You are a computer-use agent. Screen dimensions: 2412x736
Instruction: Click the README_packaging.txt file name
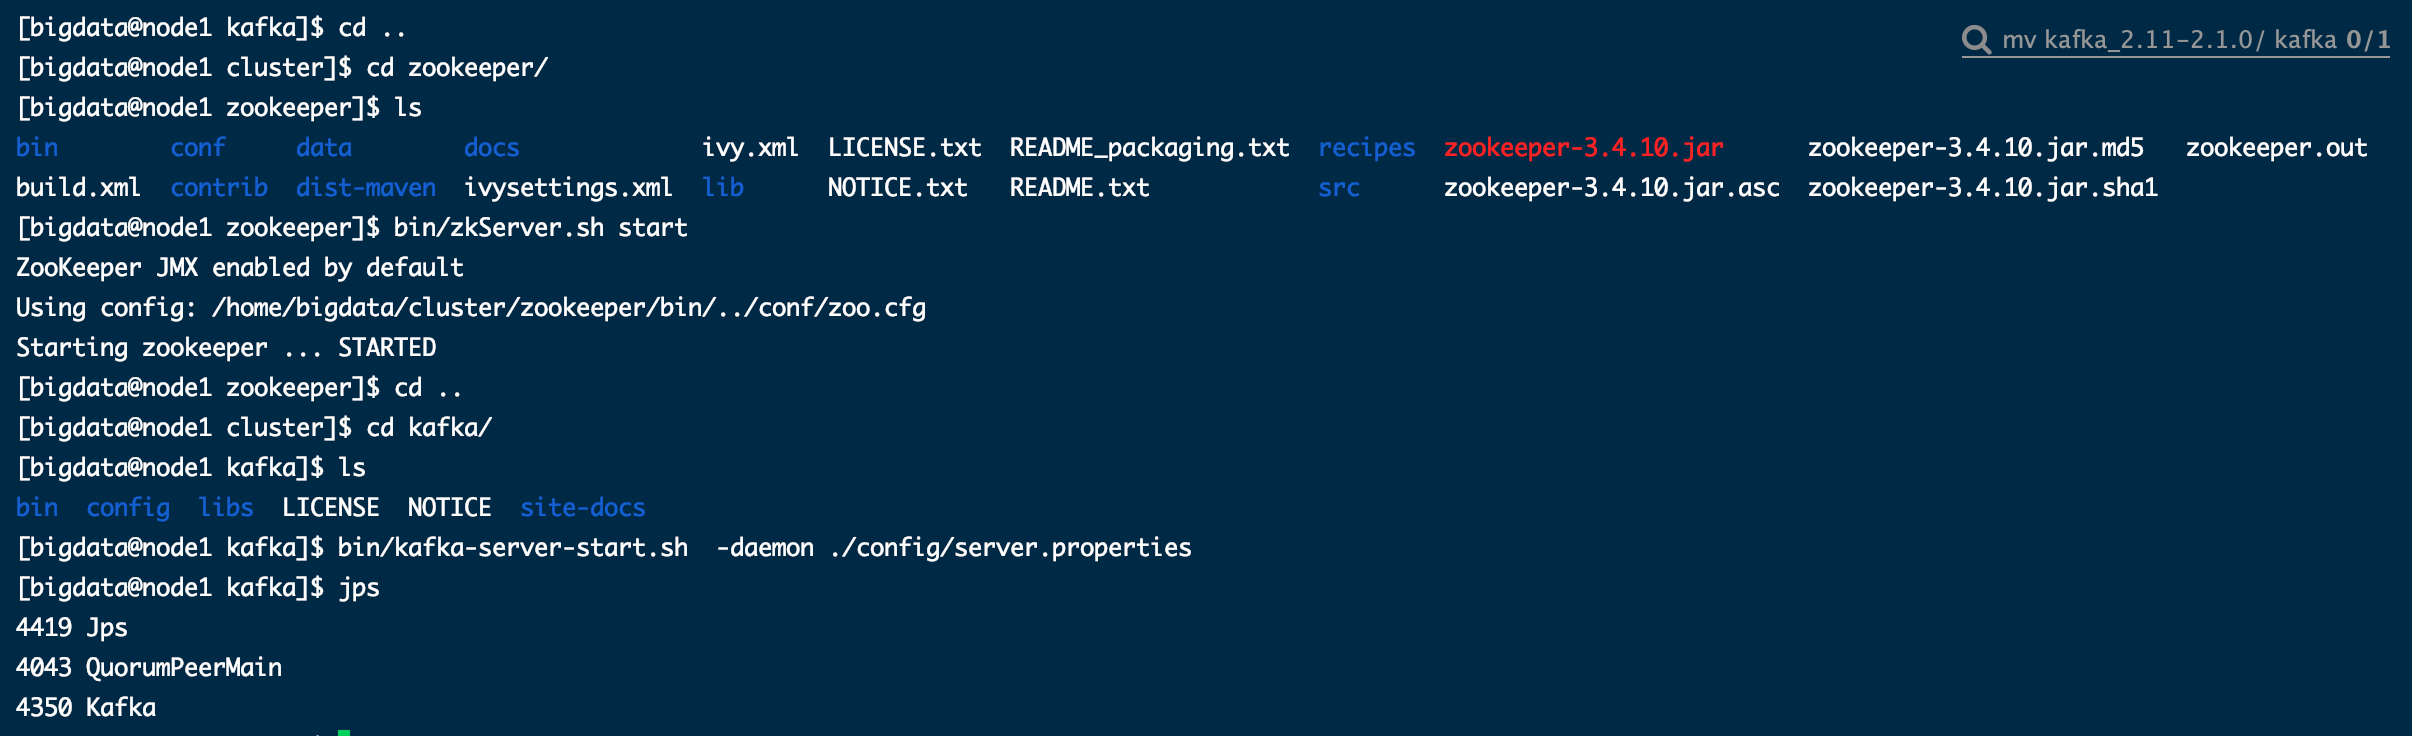[1148, 148]
